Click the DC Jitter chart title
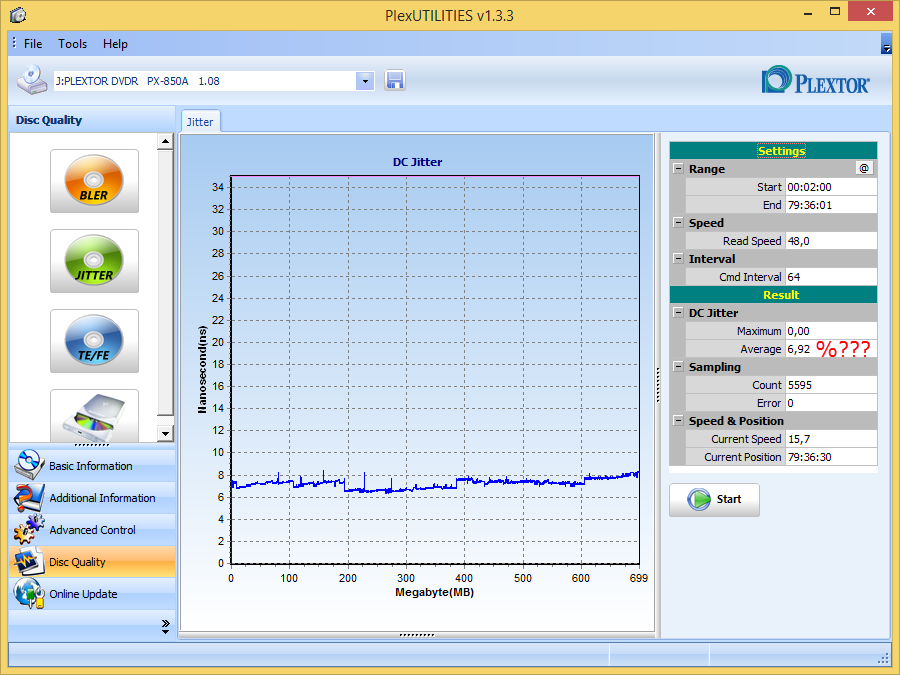 click(417, 162)
